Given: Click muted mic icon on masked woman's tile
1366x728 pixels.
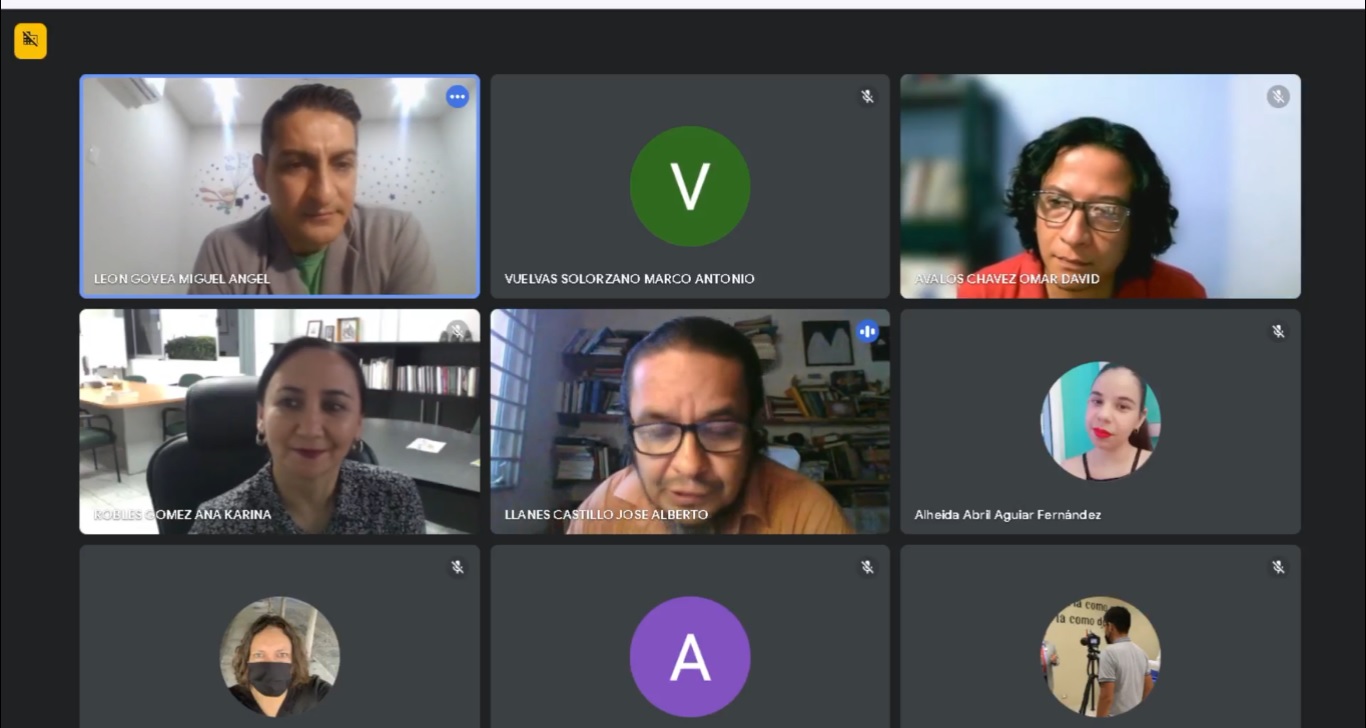Looking at the screenshot, I should 457,567.
